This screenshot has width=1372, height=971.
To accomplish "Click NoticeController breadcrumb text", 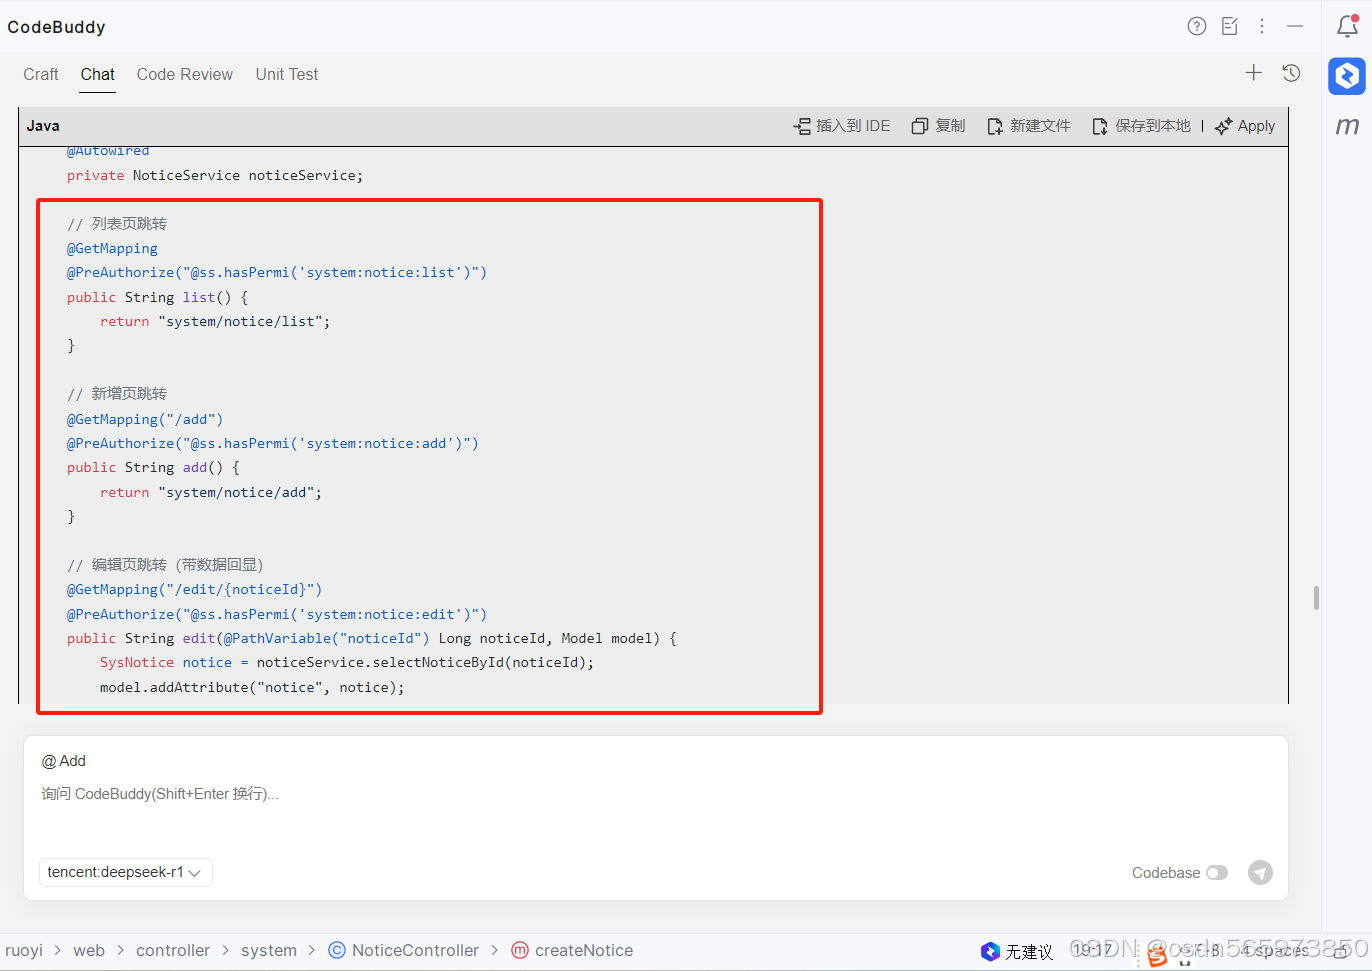I will [x=415, y=951].
